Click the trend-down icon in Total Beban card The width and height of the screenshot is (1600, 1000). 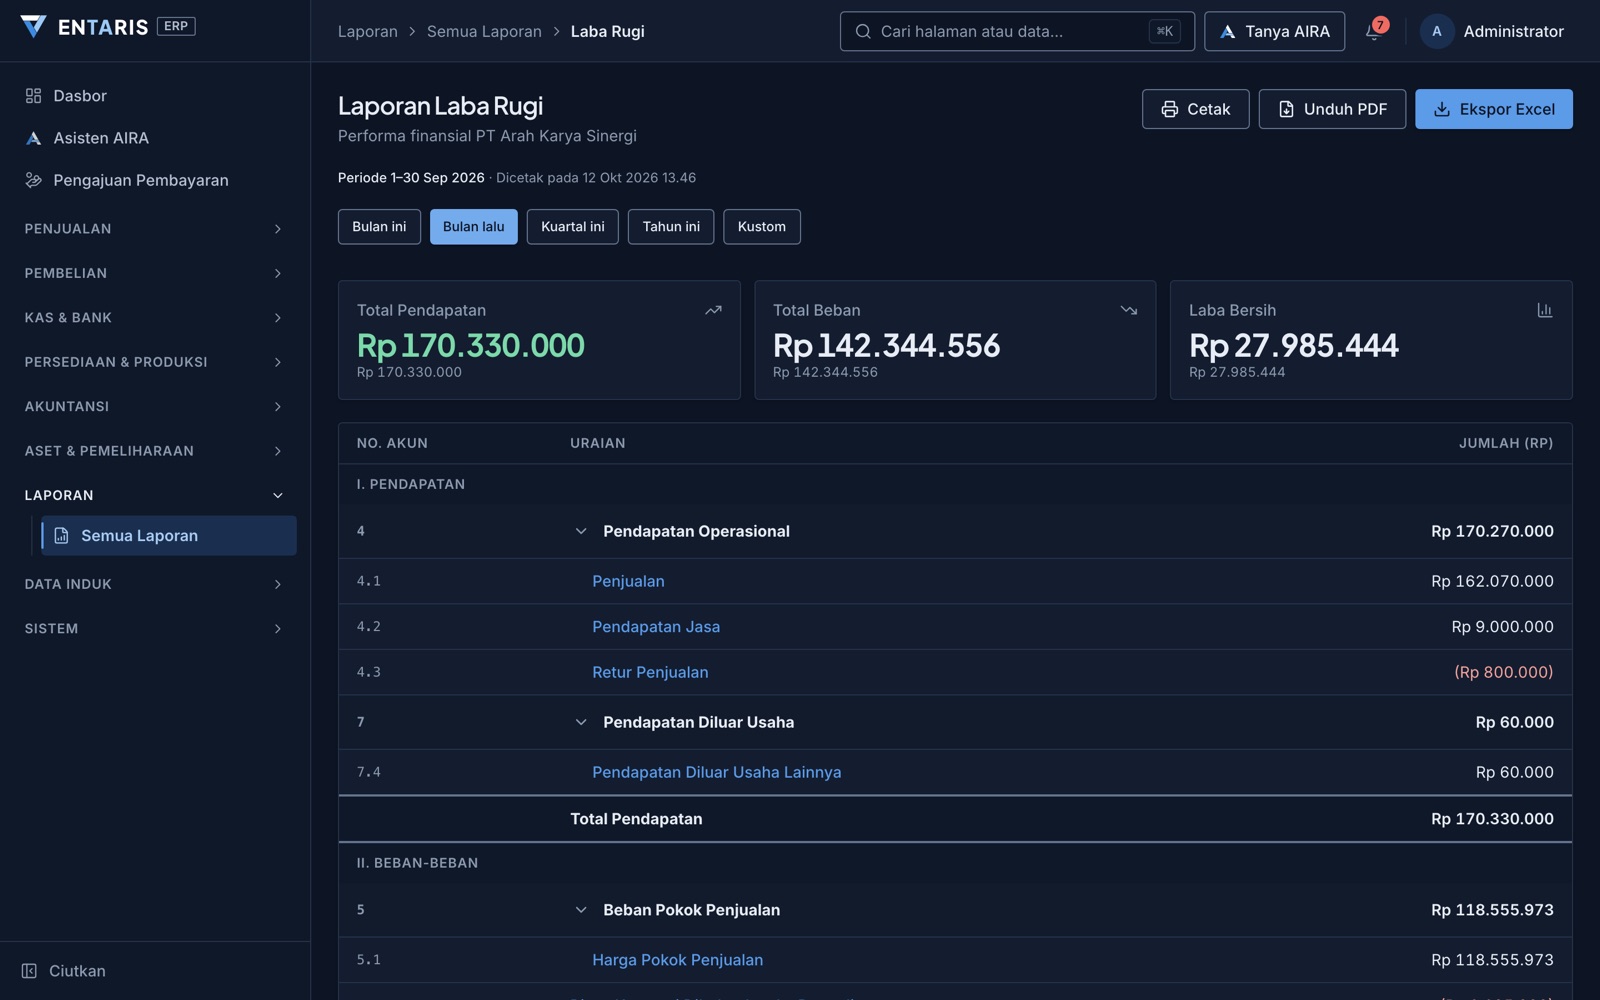[1129, 310]
